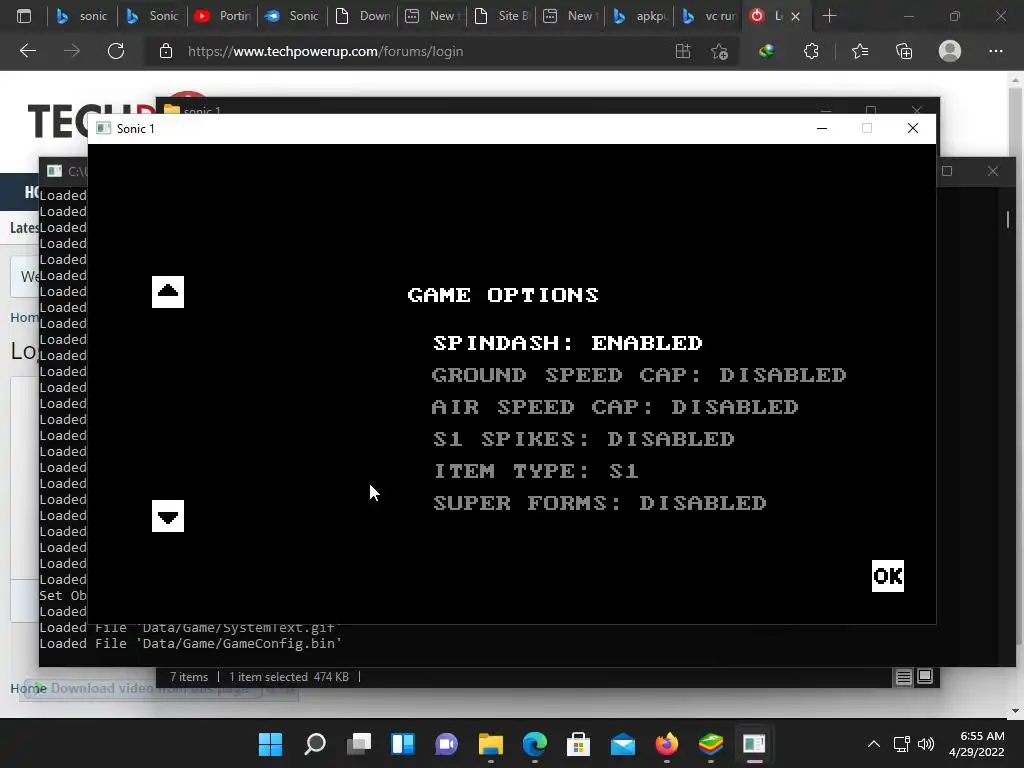This screenshot has height=768, width=1024.
Task: Open Firefox from the taskbar
Action: point(667,744)
